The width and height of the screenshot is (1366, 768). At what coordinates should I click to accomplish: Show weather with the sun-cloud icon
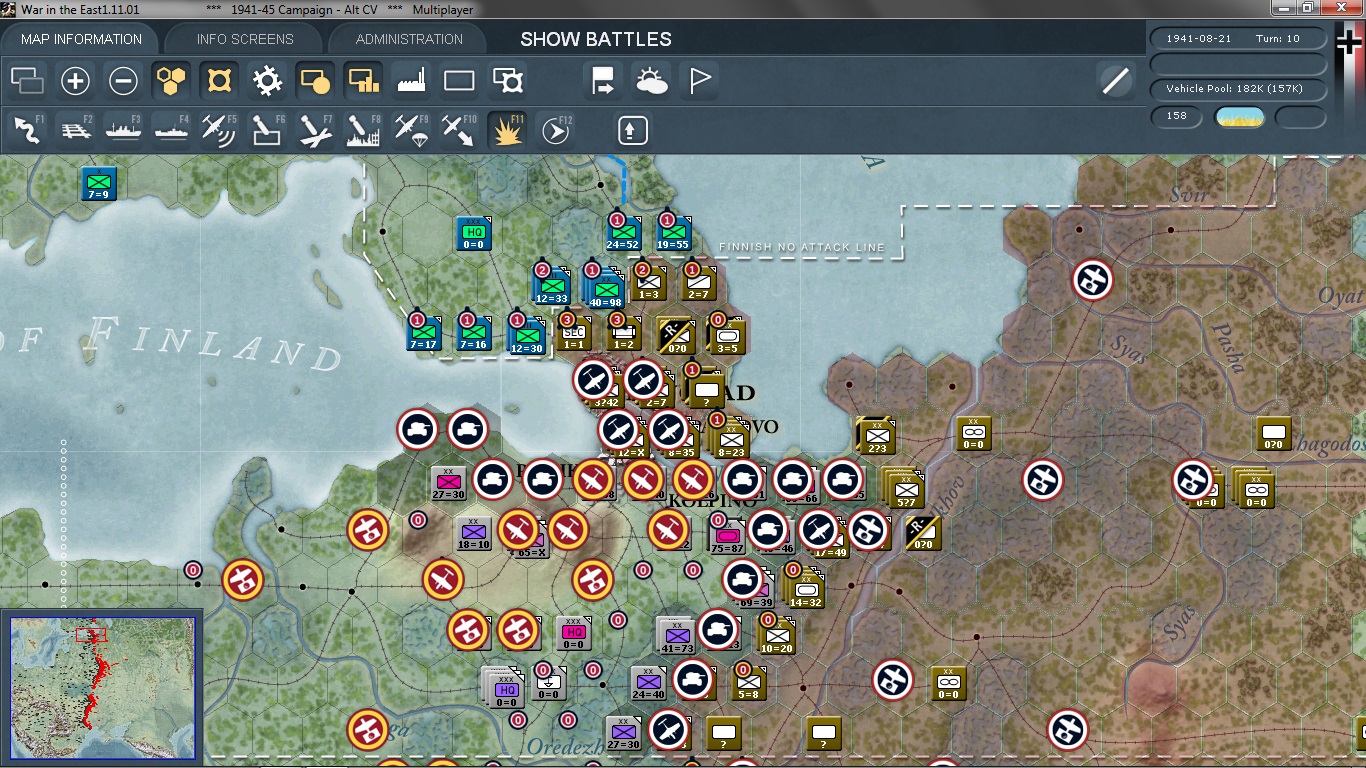click(x=651, y=80)
